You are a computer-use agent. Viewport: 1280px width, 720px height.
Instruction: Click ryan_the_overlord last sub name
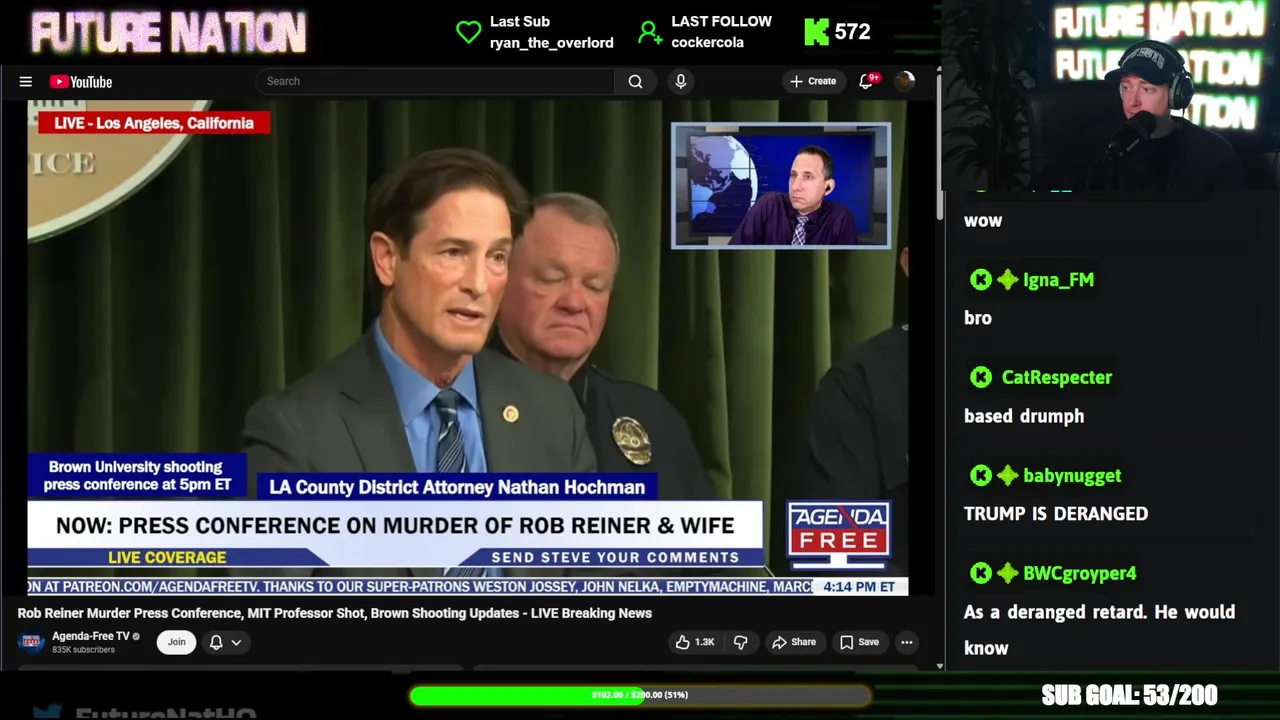pyautogui.click(x=552, y=42)
